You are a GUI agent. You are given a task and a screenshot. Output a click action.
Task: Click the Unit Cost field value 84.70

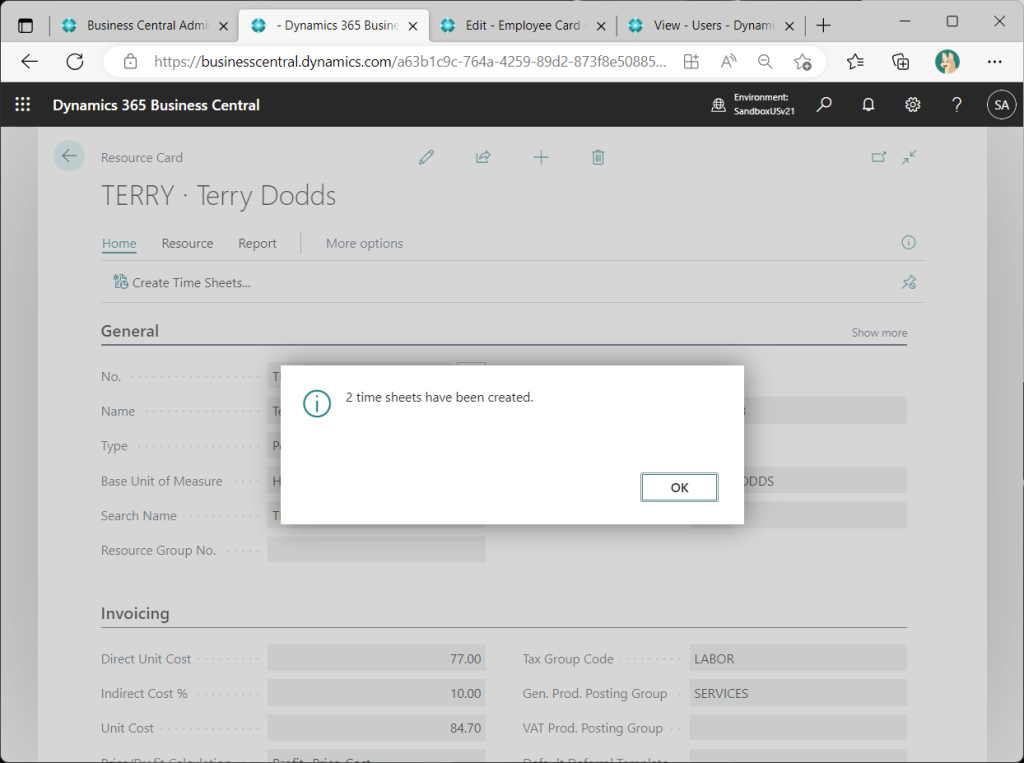pyautogui.click(x=376, y=728)
